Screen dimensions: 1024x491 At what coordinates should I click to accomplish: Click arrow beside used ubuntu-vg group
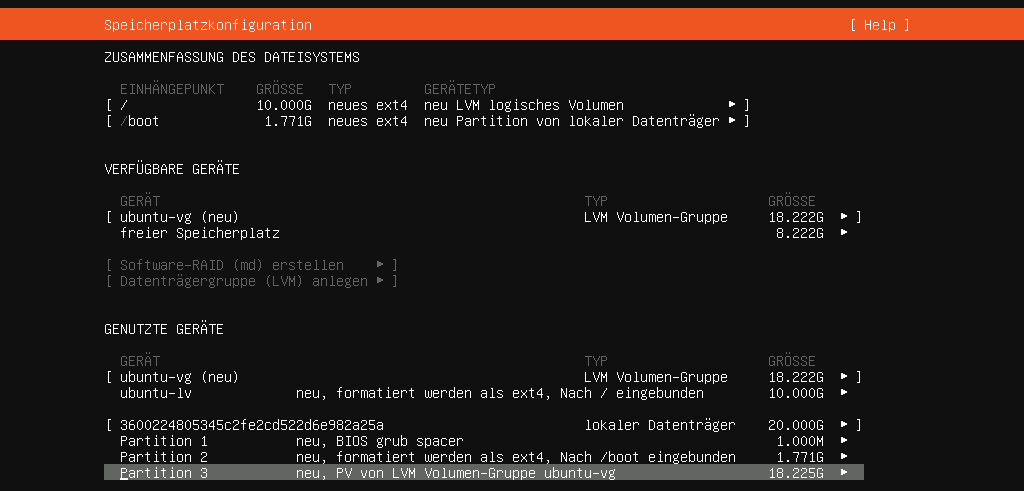[x=844, y=377]
